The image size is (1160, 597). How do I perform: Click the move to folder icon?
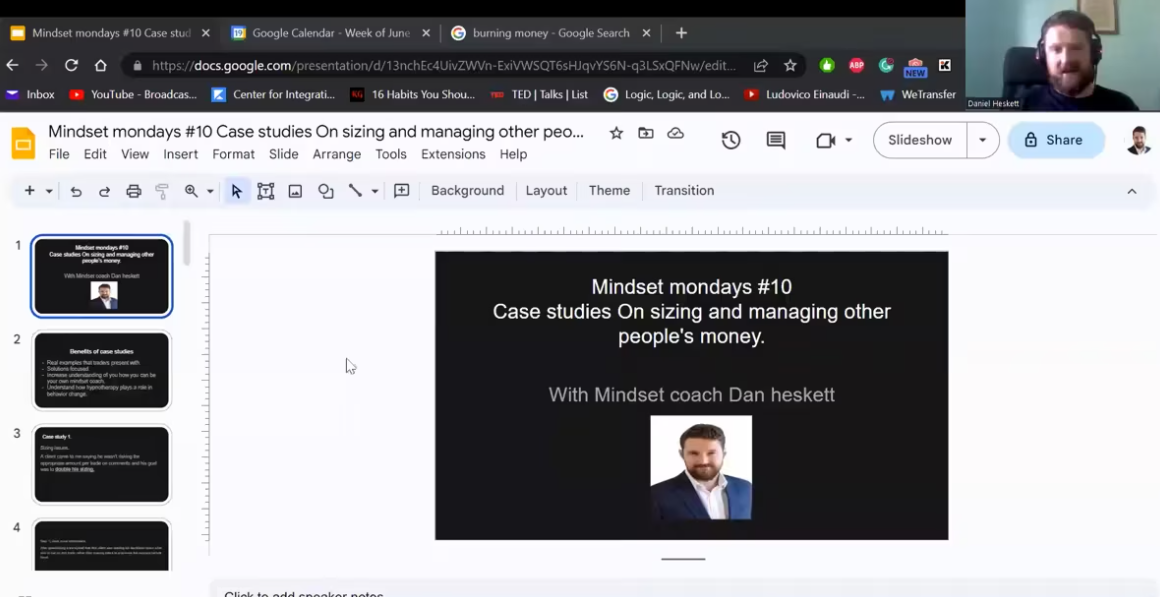[x=646, y=133]
